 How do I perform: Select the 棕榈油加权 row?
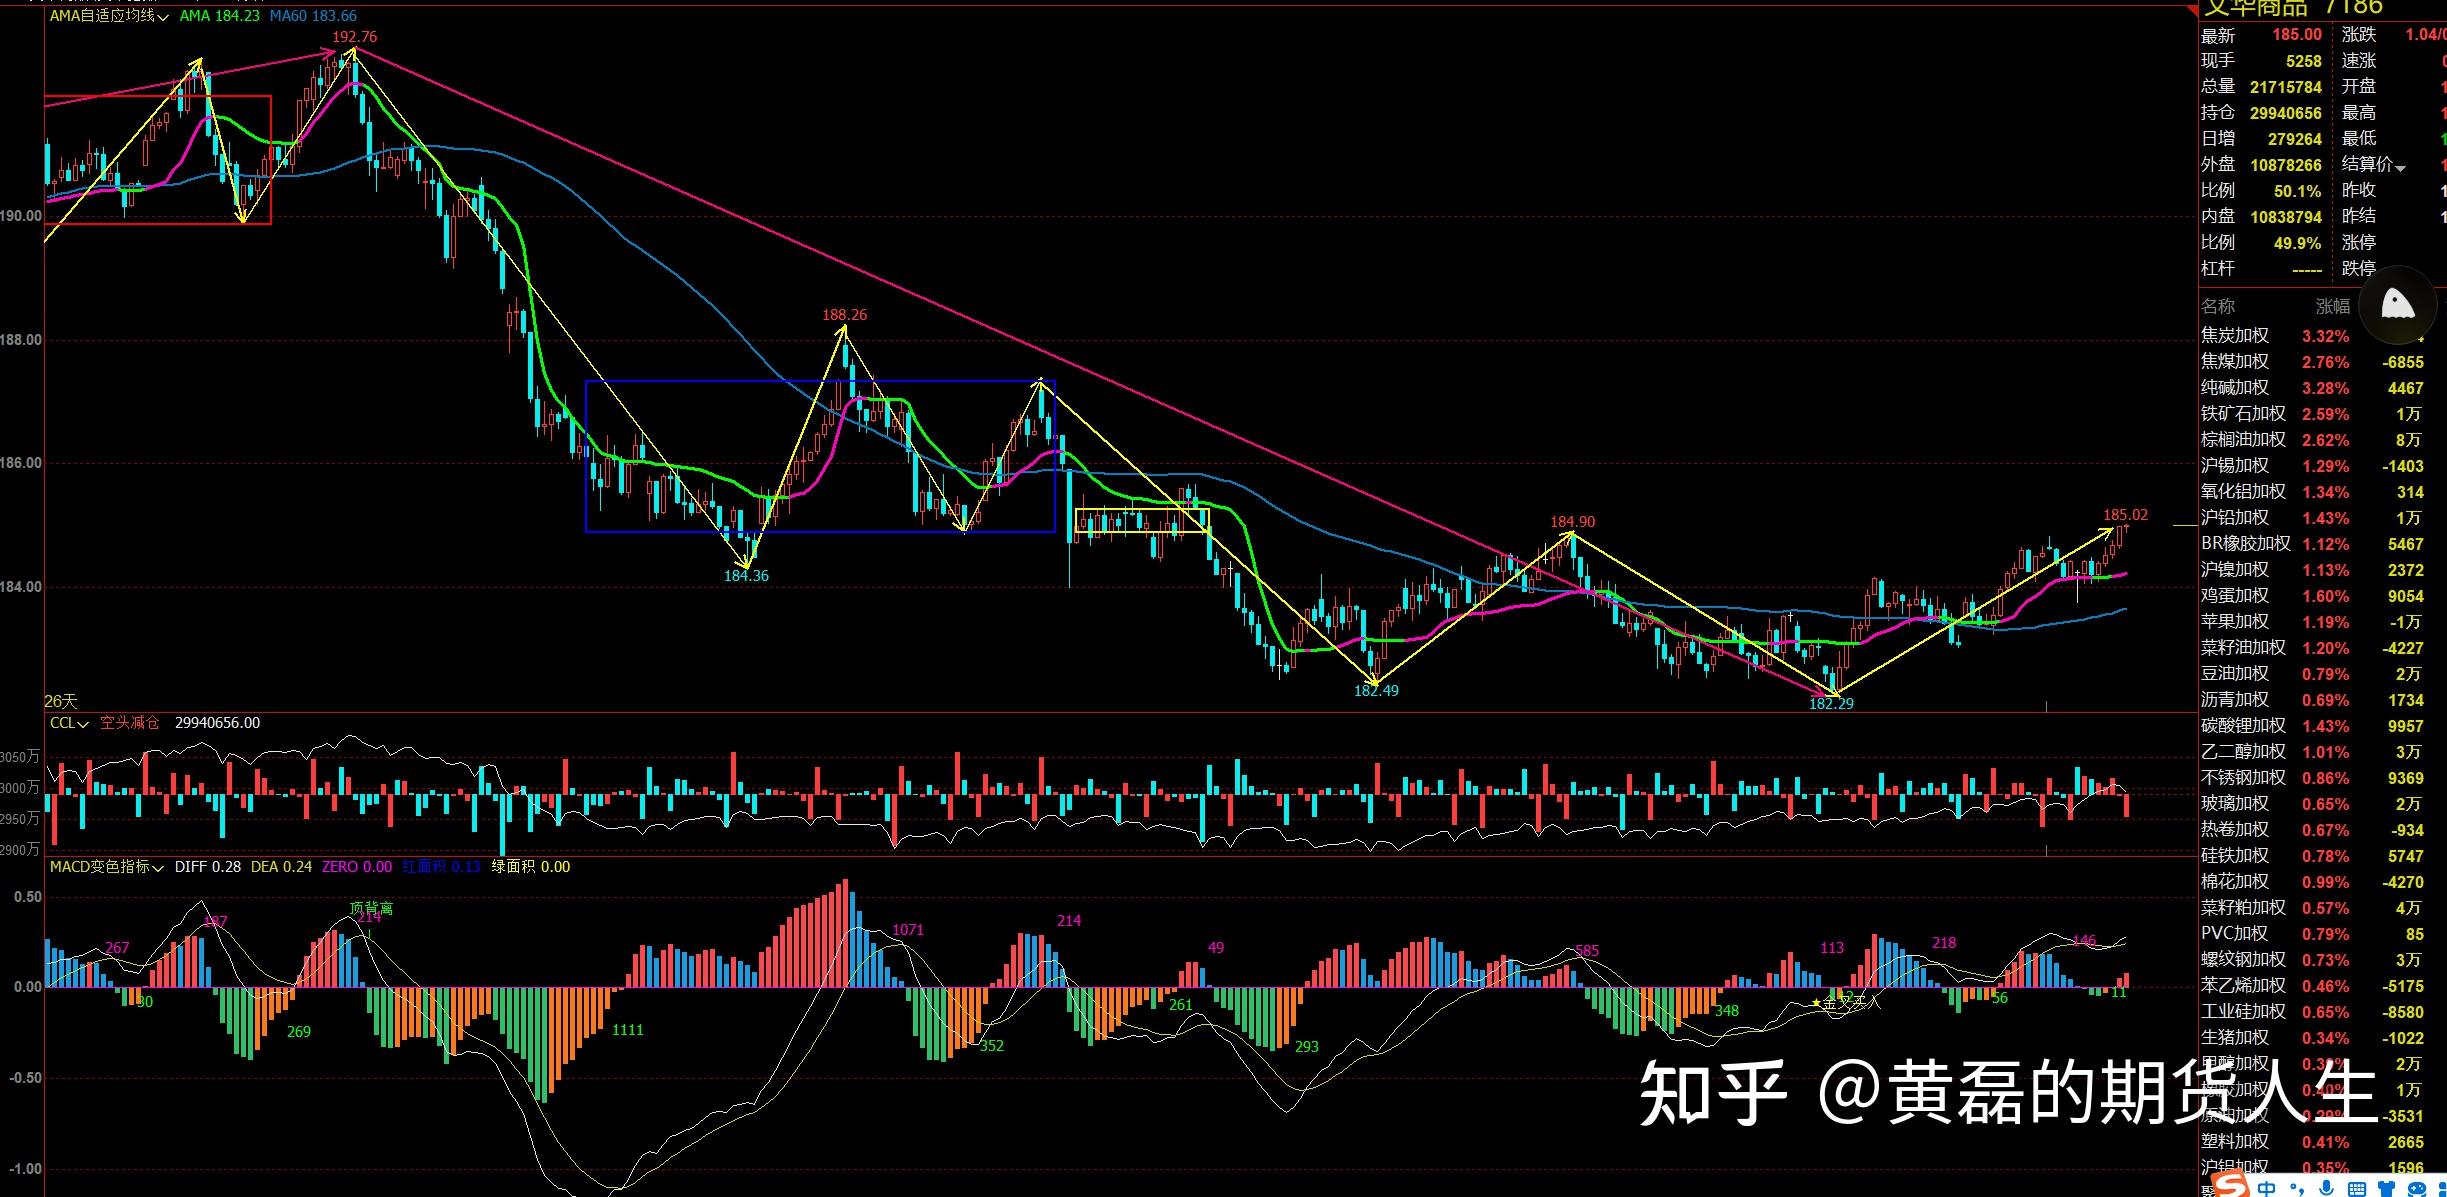click(x=2312, y=440)
